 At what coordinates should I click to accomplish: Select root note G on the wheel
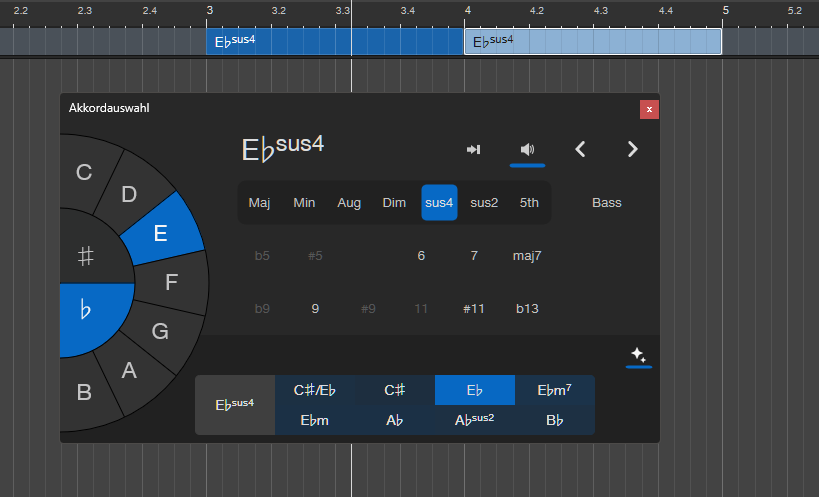[160, 332]
